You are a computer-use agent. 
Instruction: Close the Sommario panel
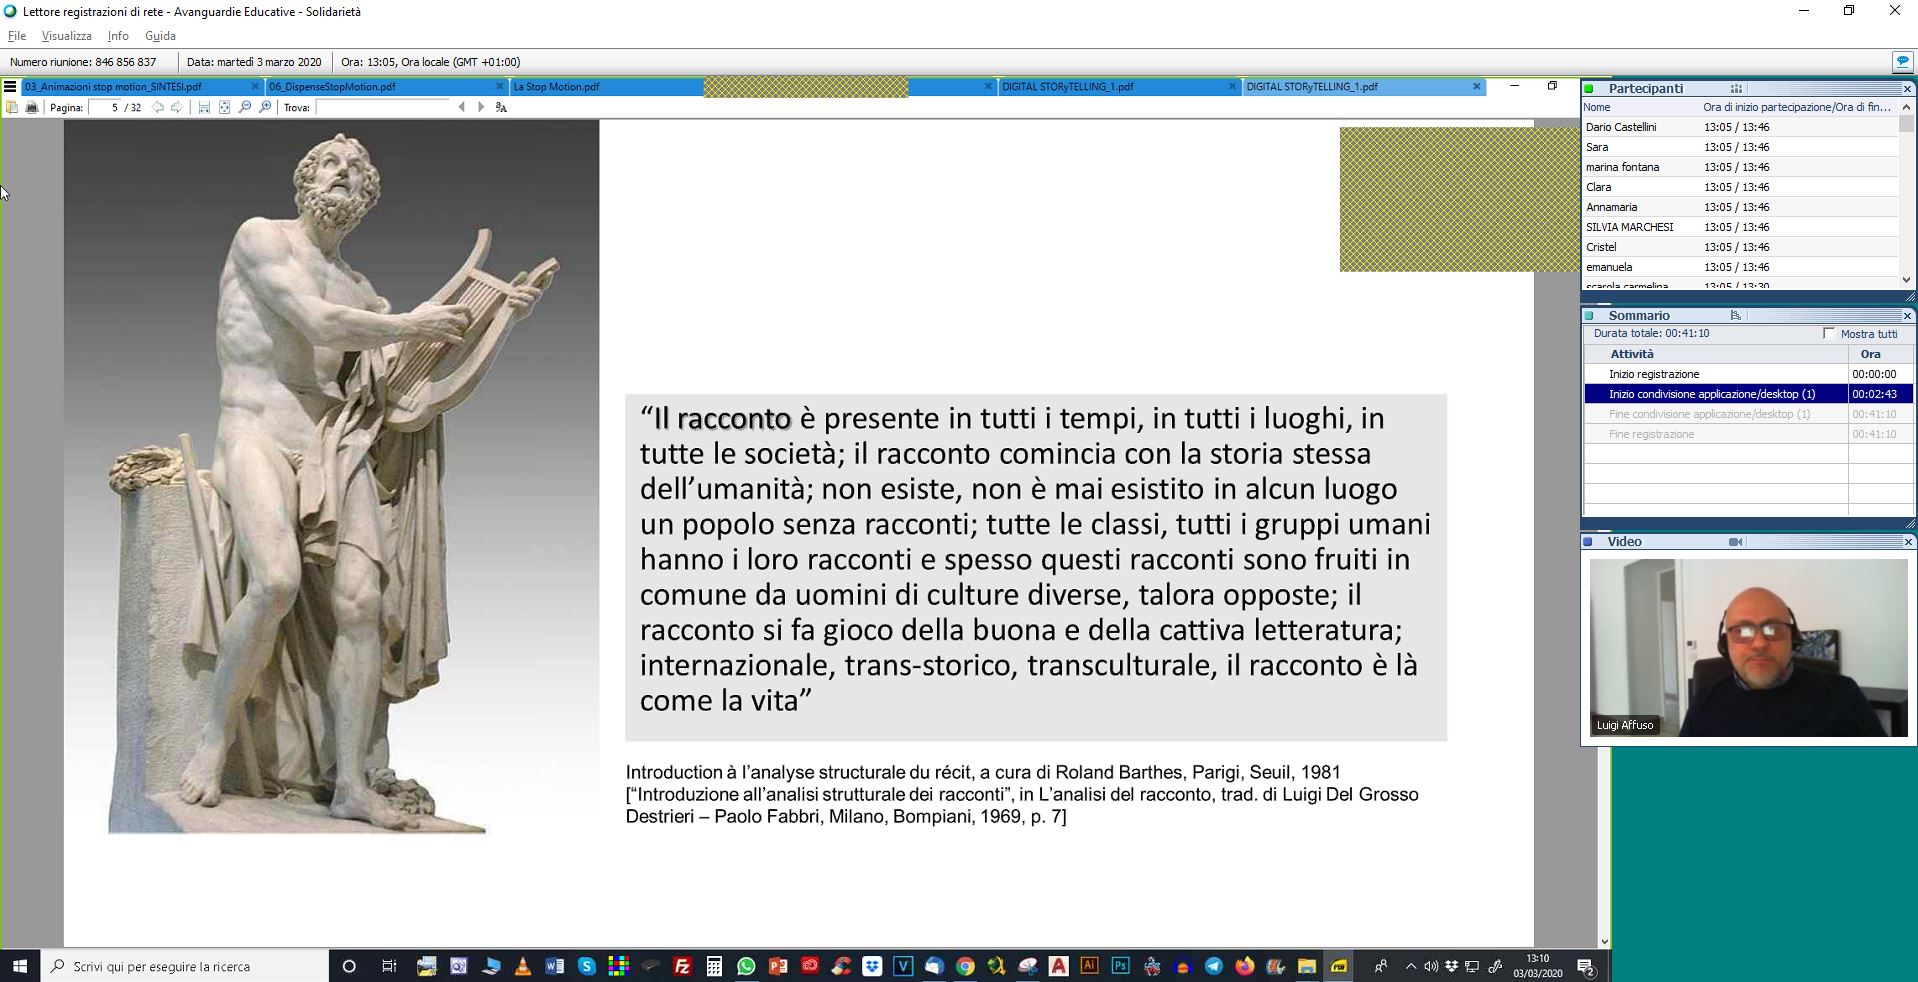1907,316
